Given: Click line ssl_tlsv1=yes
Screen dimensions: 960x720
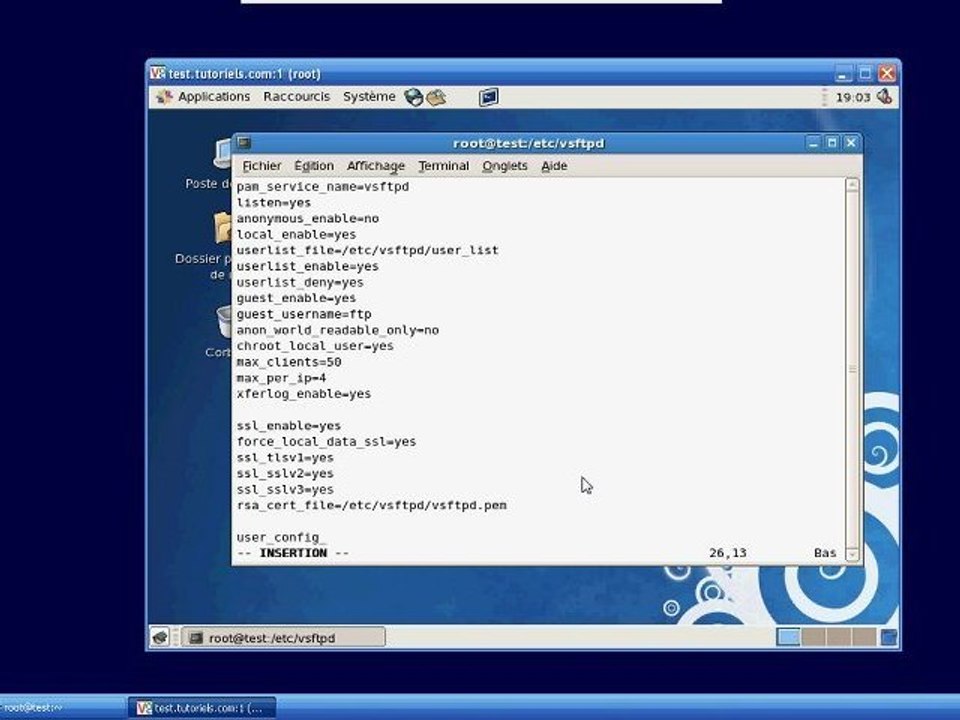Looking at the screenshot, I should click(x=285, y=457).
